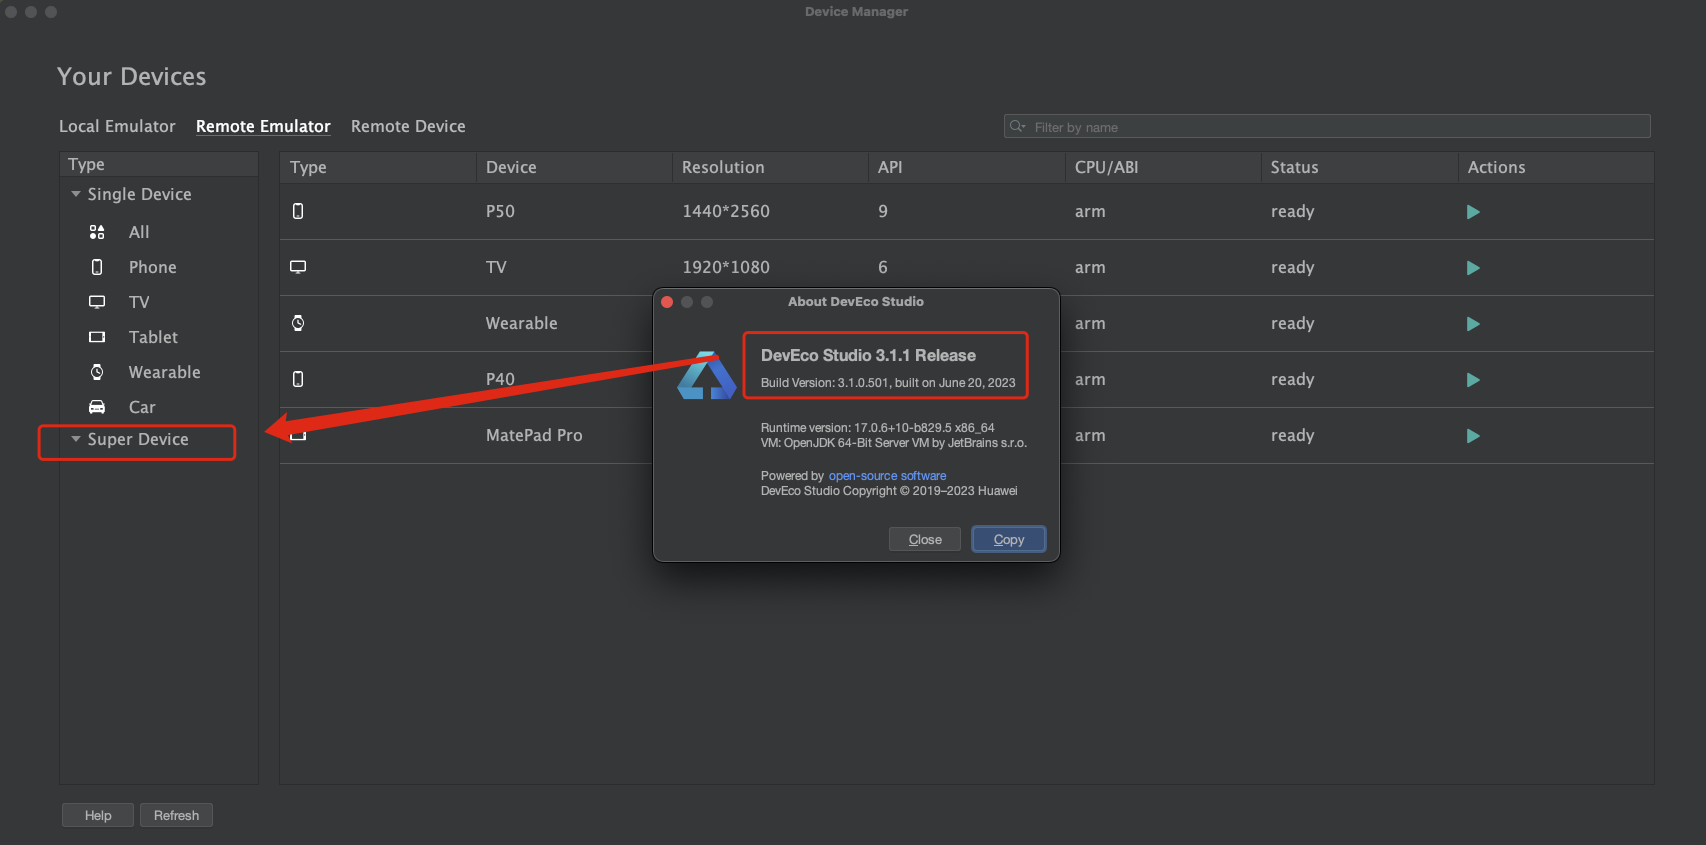
Task: Run the MatePad Pro emulator play icon
Action: (x=1473, y=436)
